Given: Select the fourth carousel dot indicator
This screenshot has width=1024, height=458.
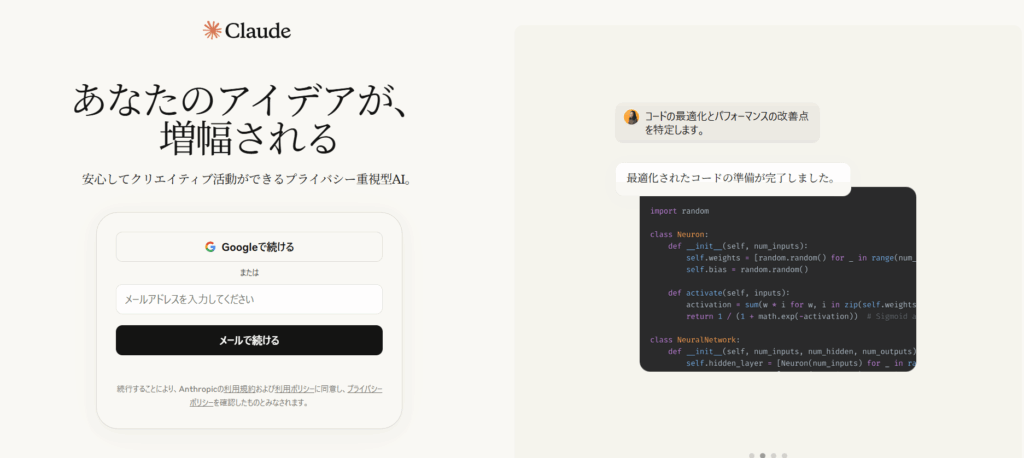Looking at the screenshot, I should (784, 455).
